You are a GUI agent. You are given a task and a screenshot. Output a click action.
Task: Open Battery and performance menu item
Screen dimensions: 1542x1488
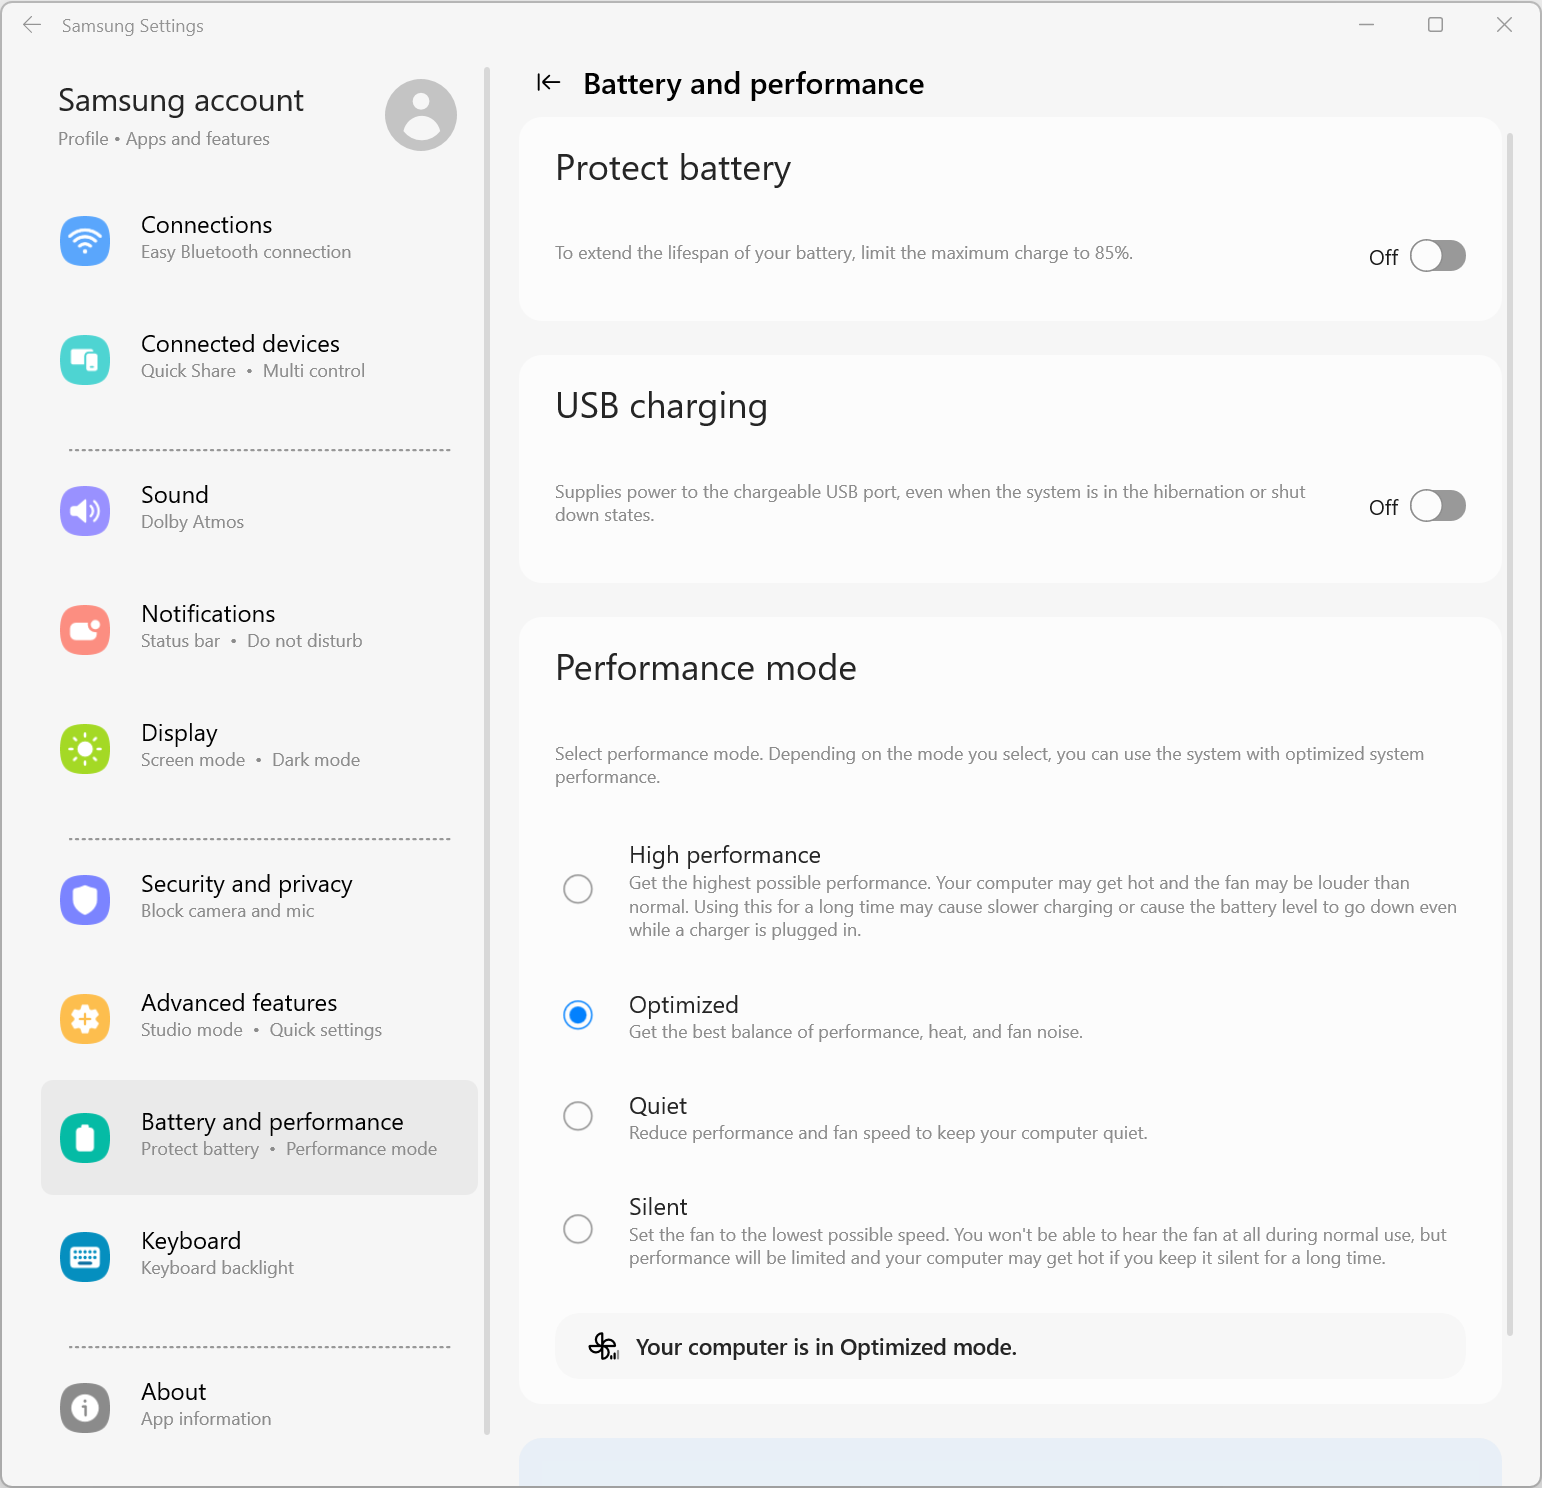tap(272, 1137)
